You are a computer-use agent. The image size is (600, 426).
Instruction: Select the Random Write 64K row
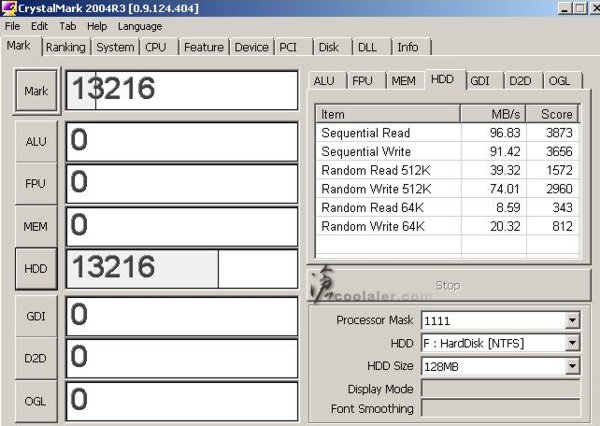[x=447, y=227]
